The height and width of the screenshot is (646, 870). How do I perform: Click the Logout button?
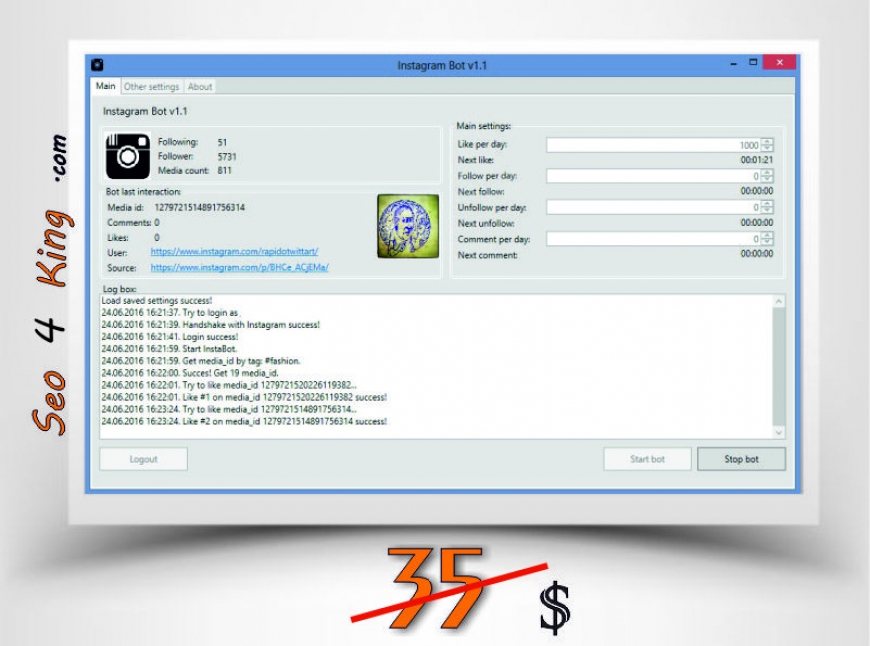point(144,459)
